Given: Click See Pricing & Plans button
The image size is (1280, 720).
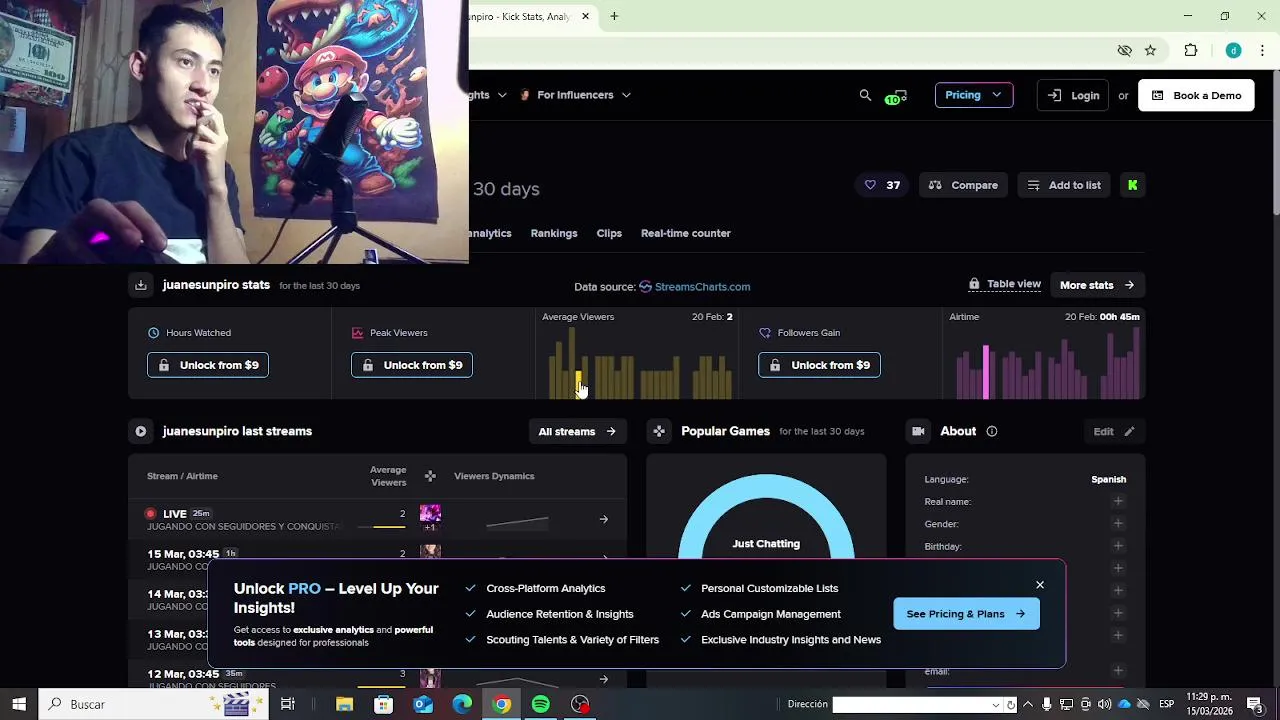Looking at the screenshot, I should (966, 614).
